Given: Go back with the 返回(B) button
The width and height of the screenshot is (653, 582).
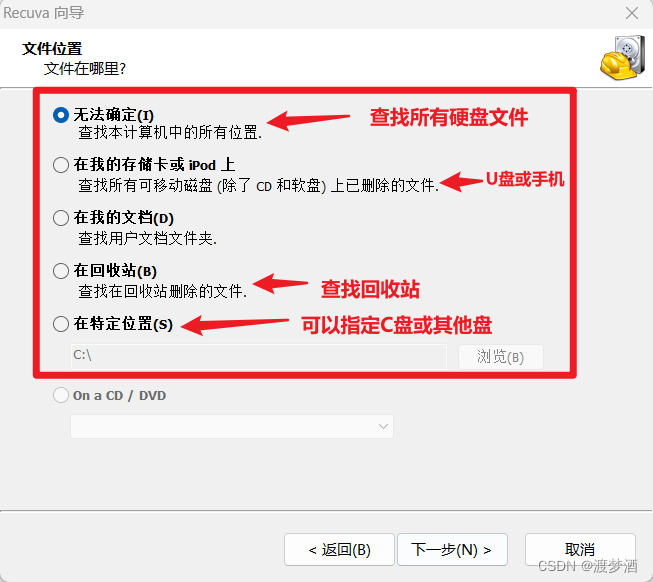Looking at the screenshot, I should (x=339, y=550).
